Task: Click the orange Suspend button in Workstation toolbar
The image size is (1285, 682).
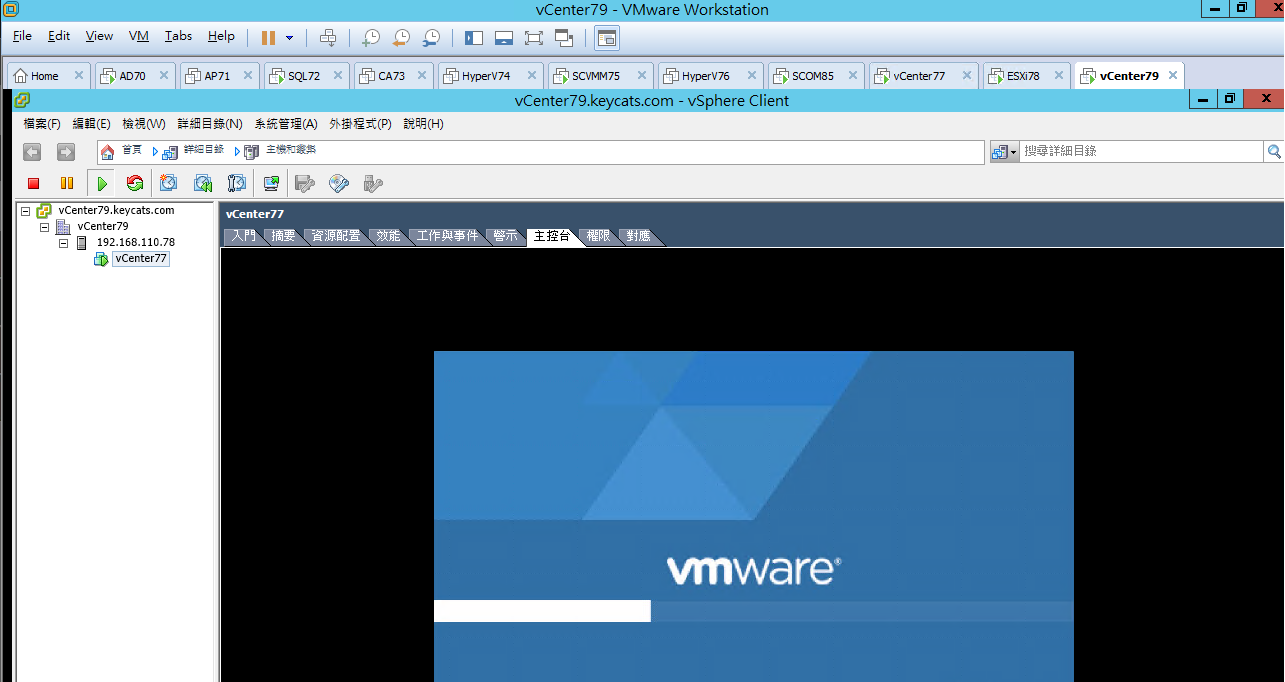Action: point(268,38)
